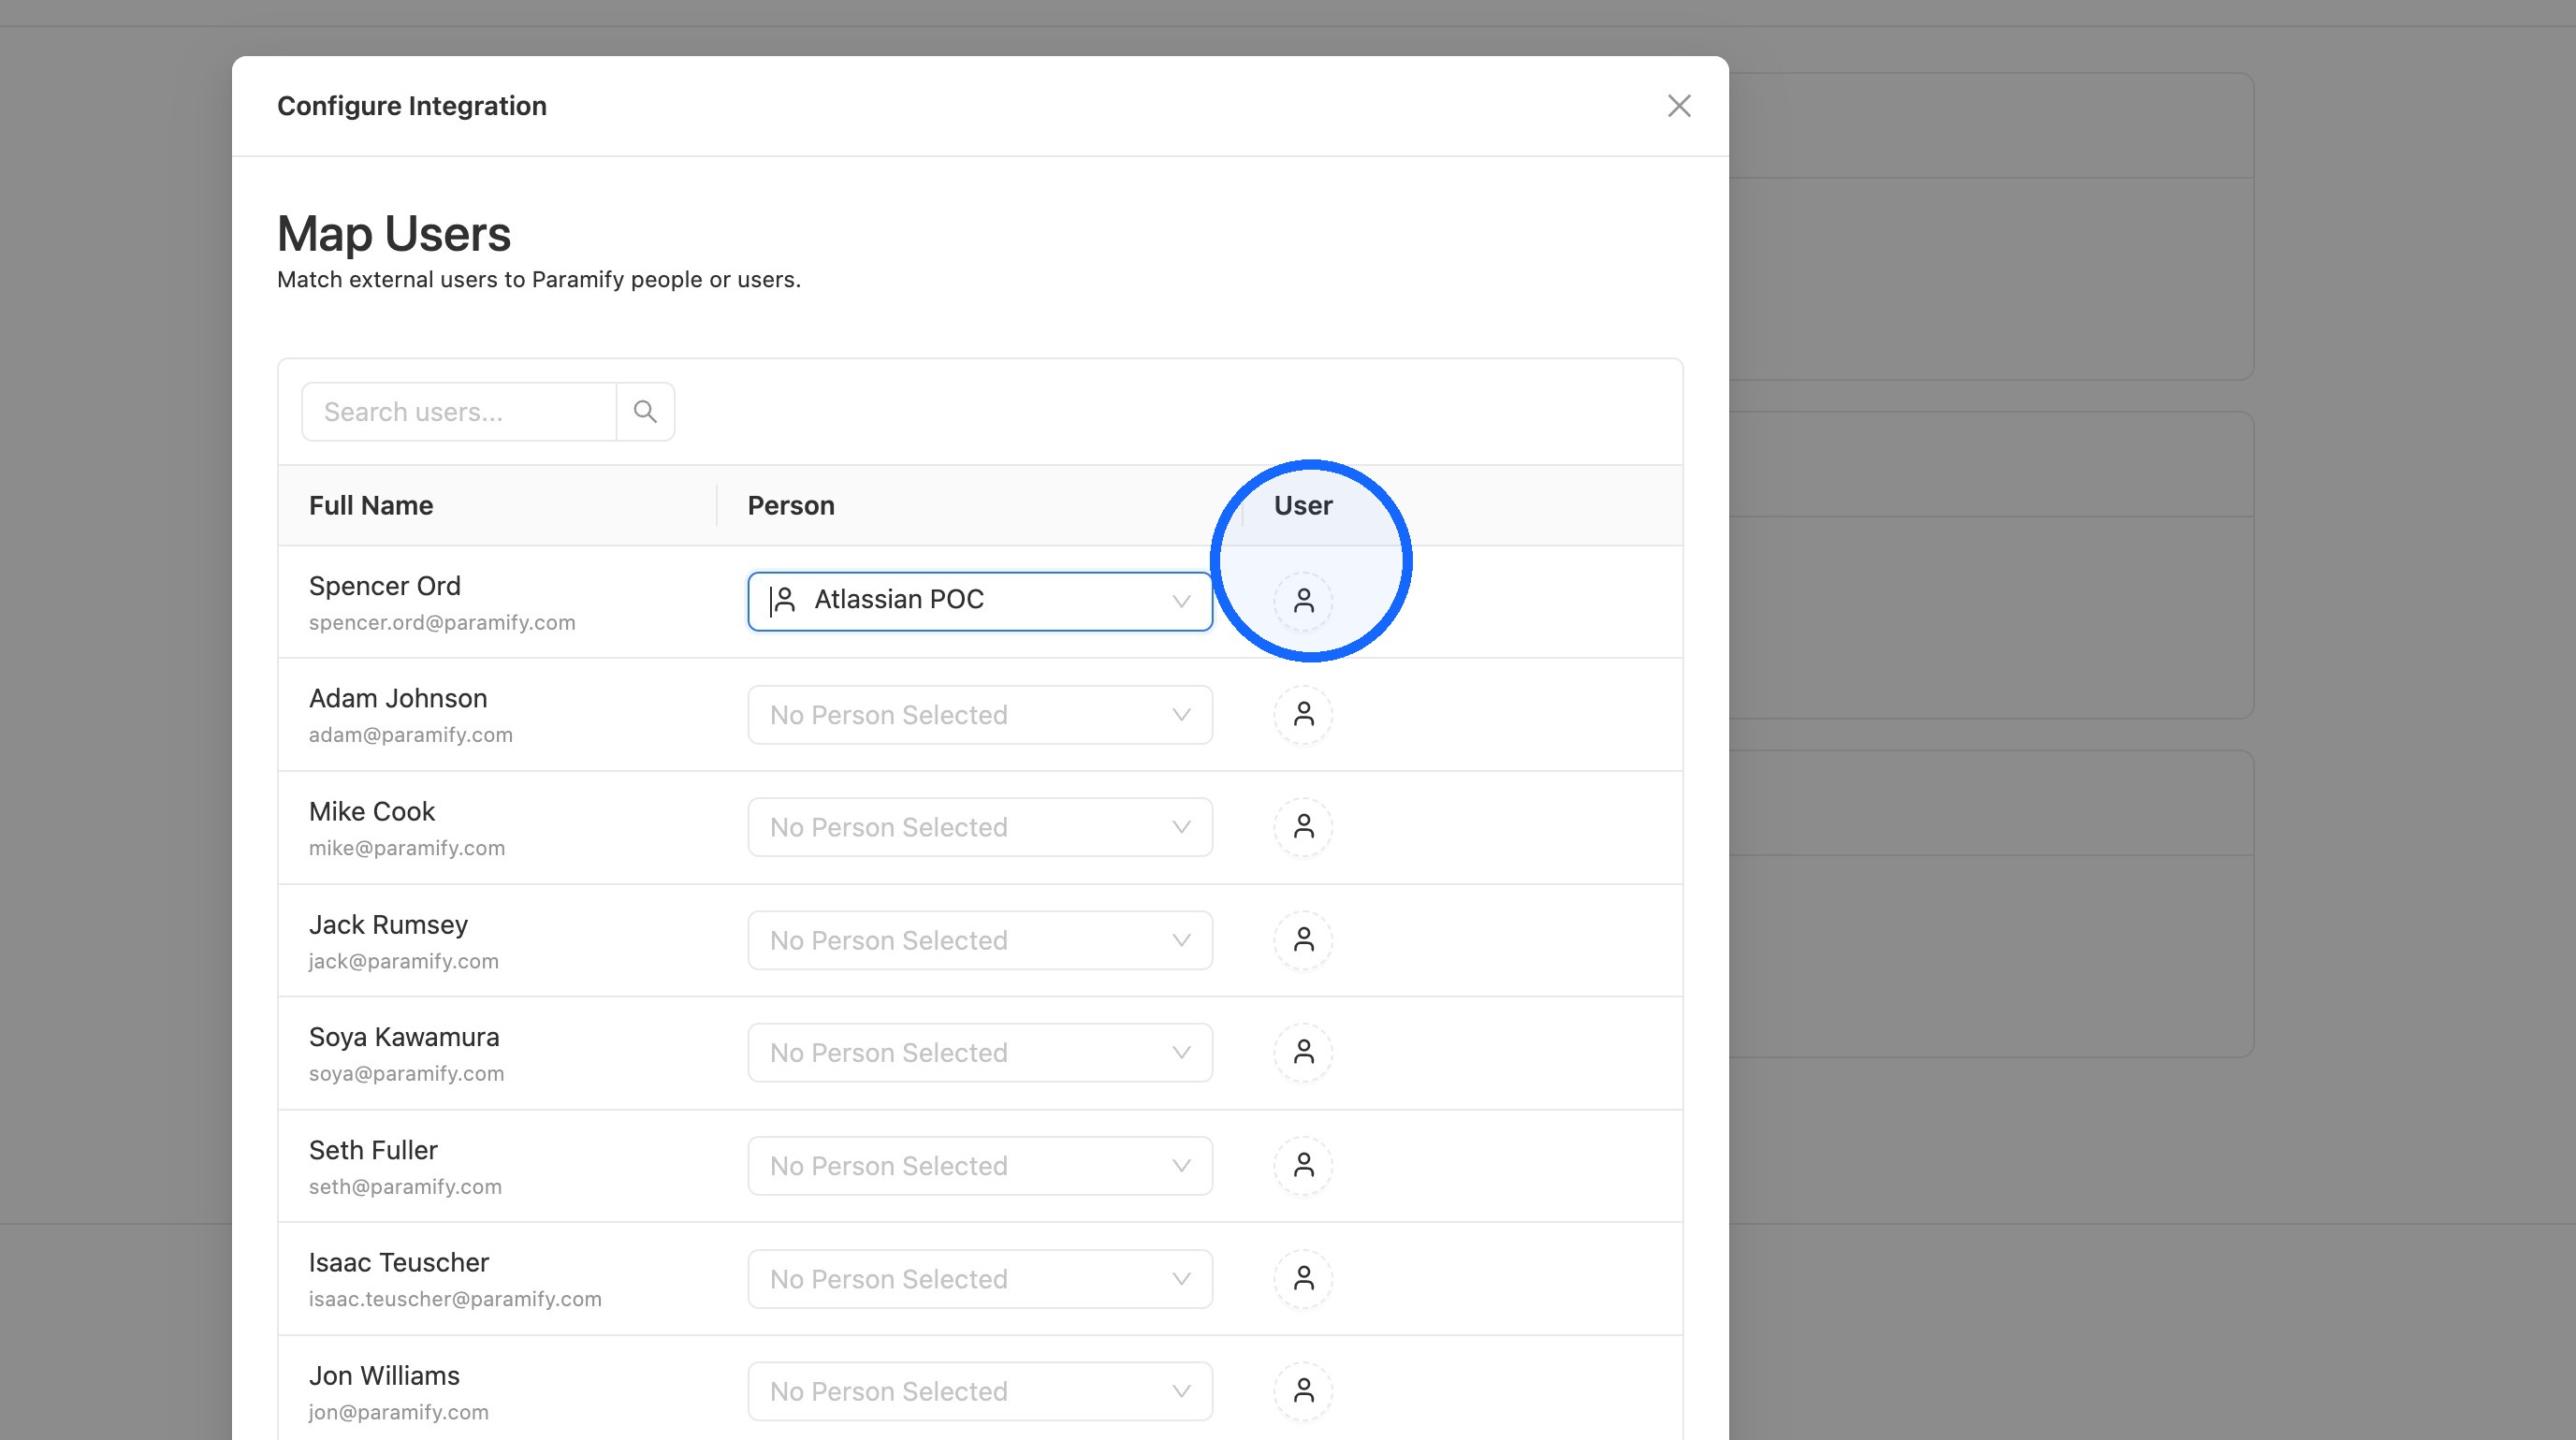Click the name Adam Johnson
This screenshot has height=1440, width=2576.
[x=398, y=698]
